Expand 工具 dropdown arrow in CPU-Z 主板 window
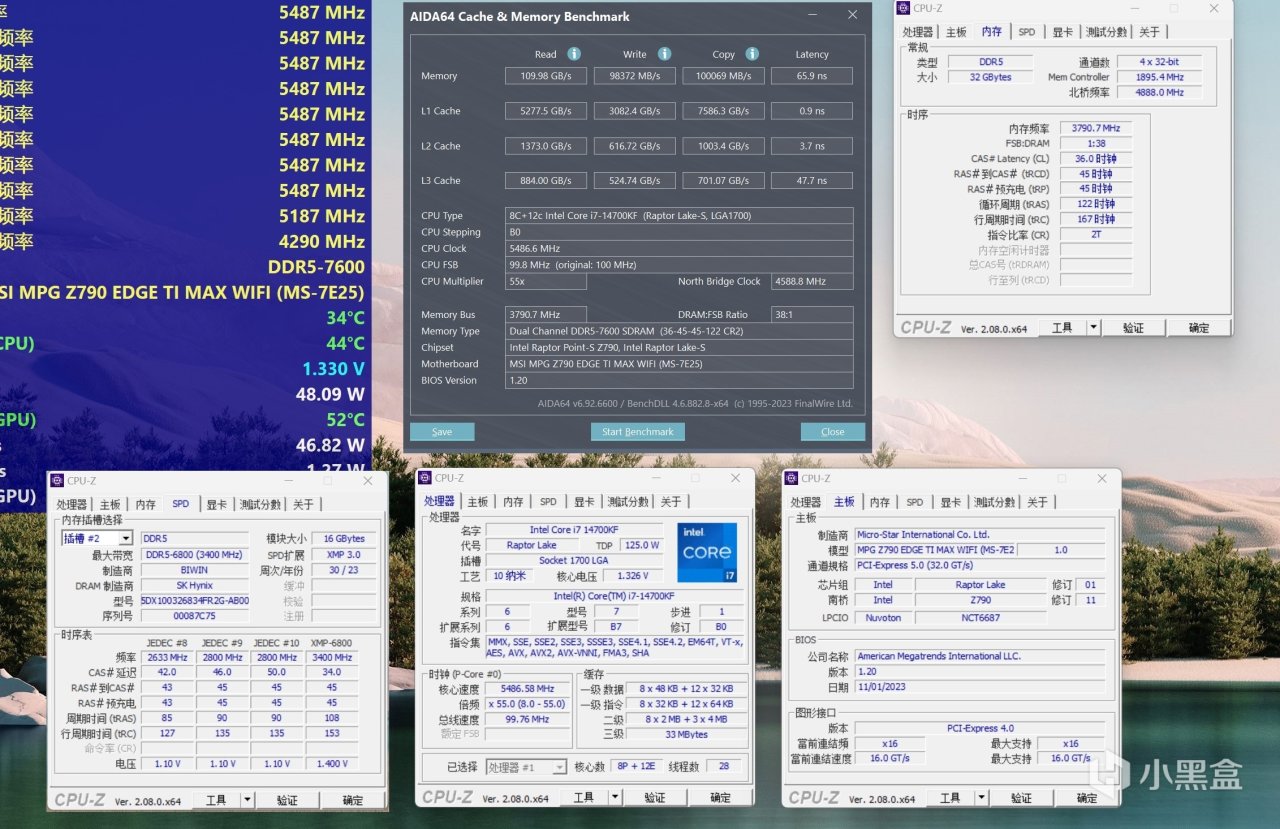The image size is (1280, 829). [x=981, y=798]
